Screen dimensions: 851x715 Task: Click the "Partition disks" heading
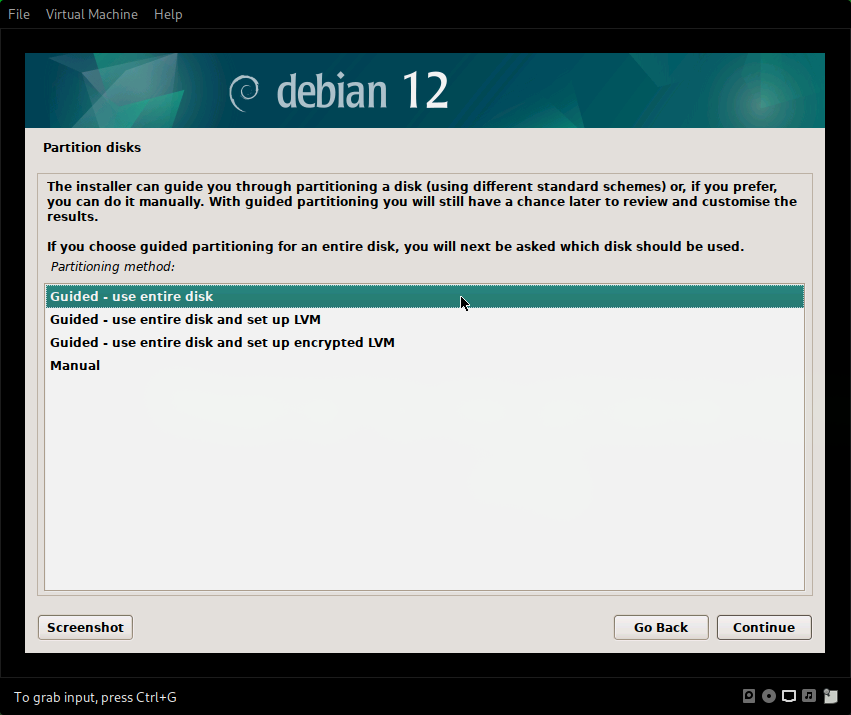tap(92, 148)
